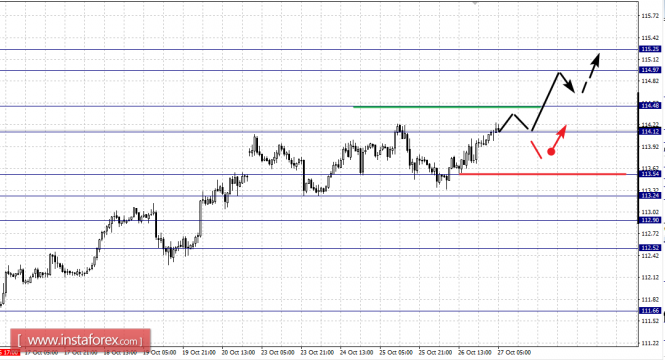
Task: Select the green horizontal line segment
Action: tap(447, 107)
